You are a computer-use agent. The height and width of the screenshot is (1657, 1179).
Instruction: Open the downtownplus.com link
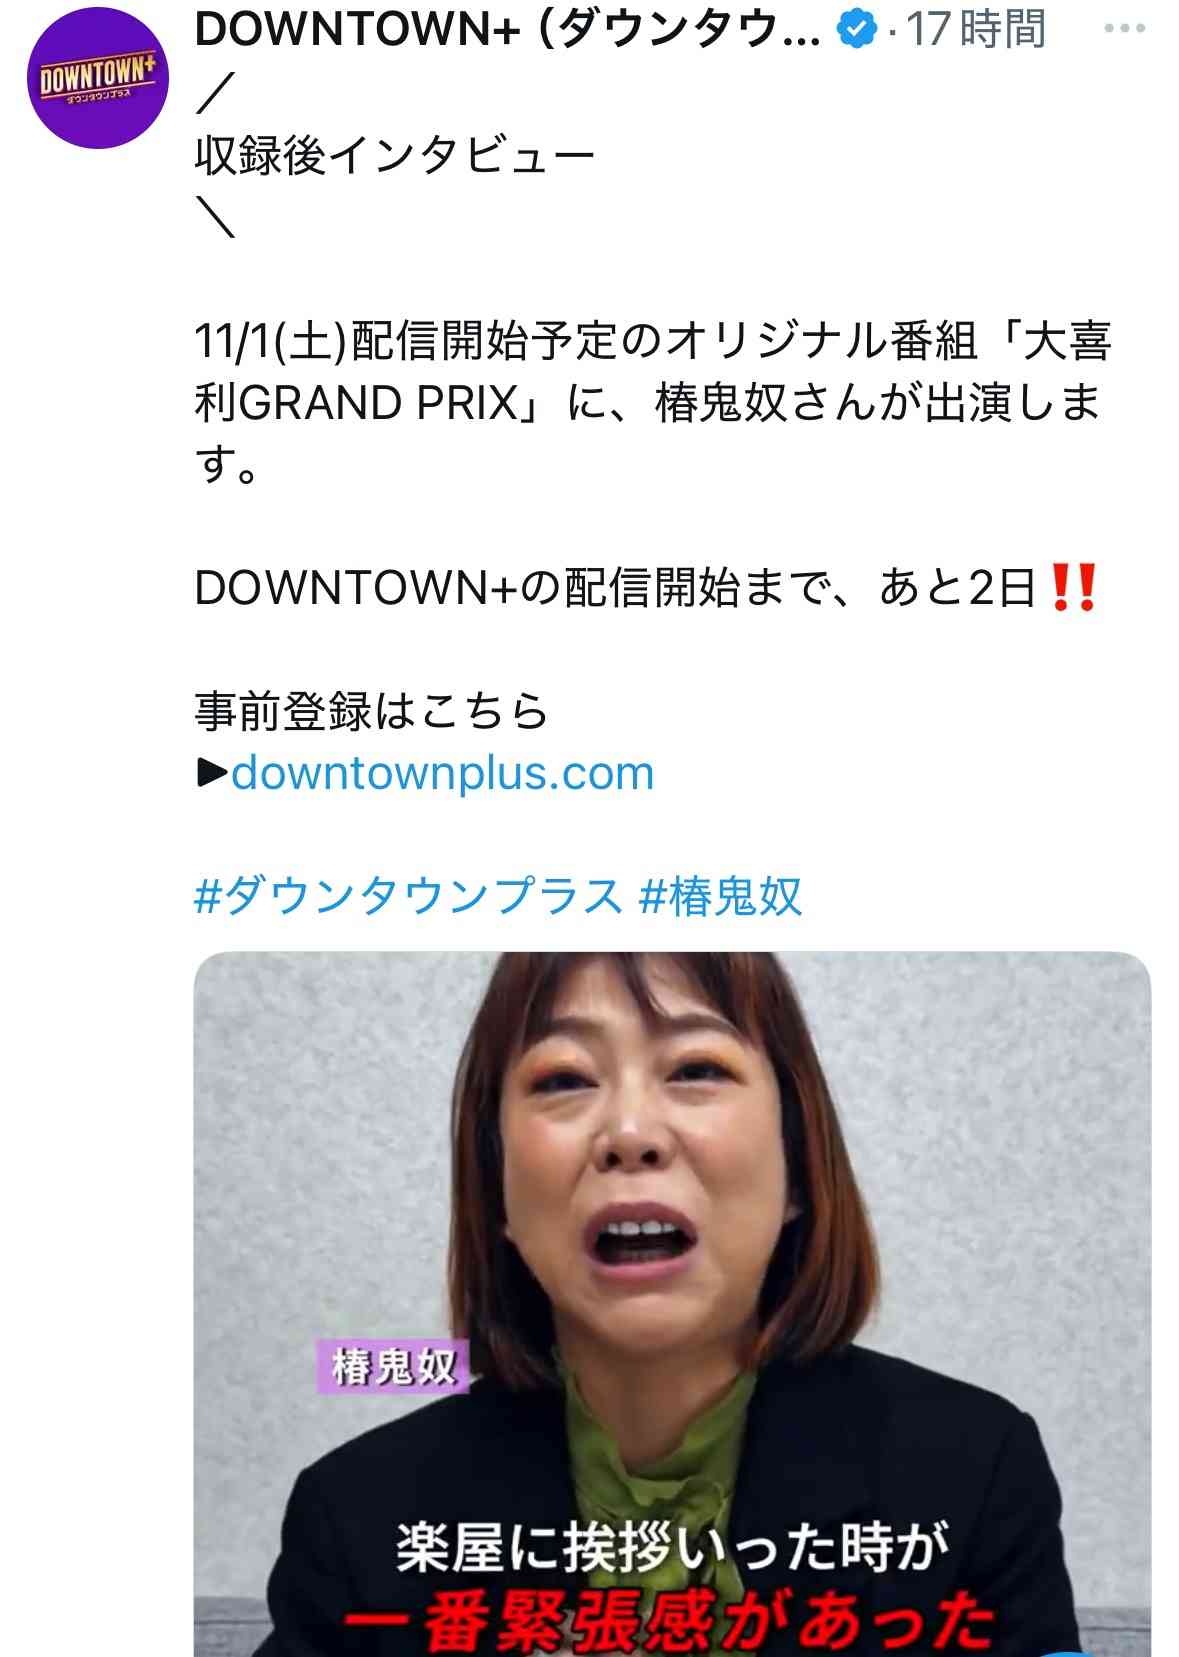click(x=442, y=773)
